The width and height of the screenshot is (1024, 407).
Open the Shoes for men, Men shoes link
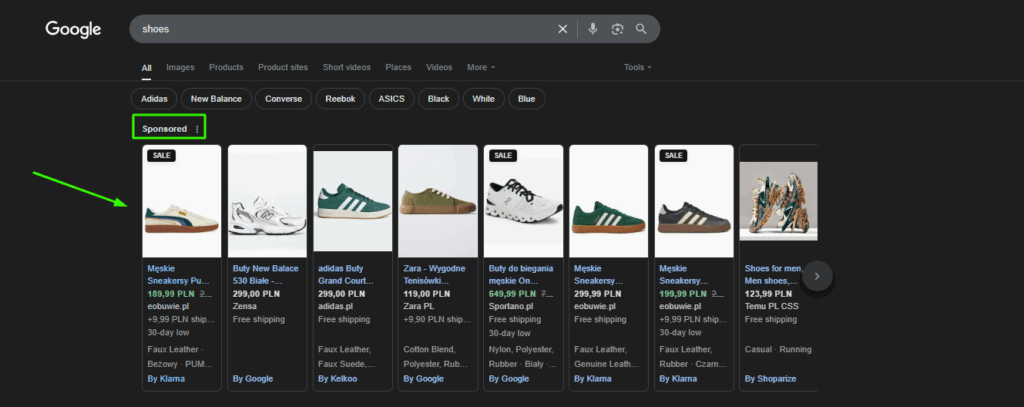click(774, 274)
